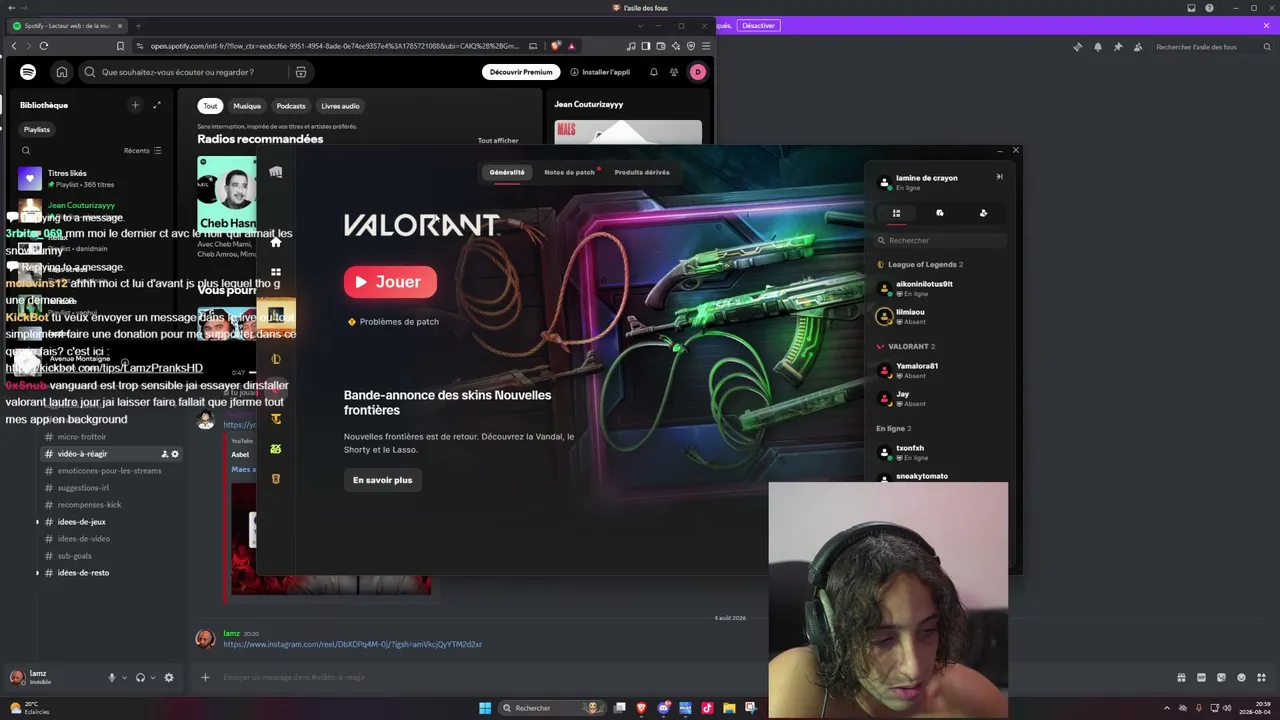Open the Produits dérivés tab
This screenshot has width=1280, height=720.
pyautogui.click(x=642, y=172)
